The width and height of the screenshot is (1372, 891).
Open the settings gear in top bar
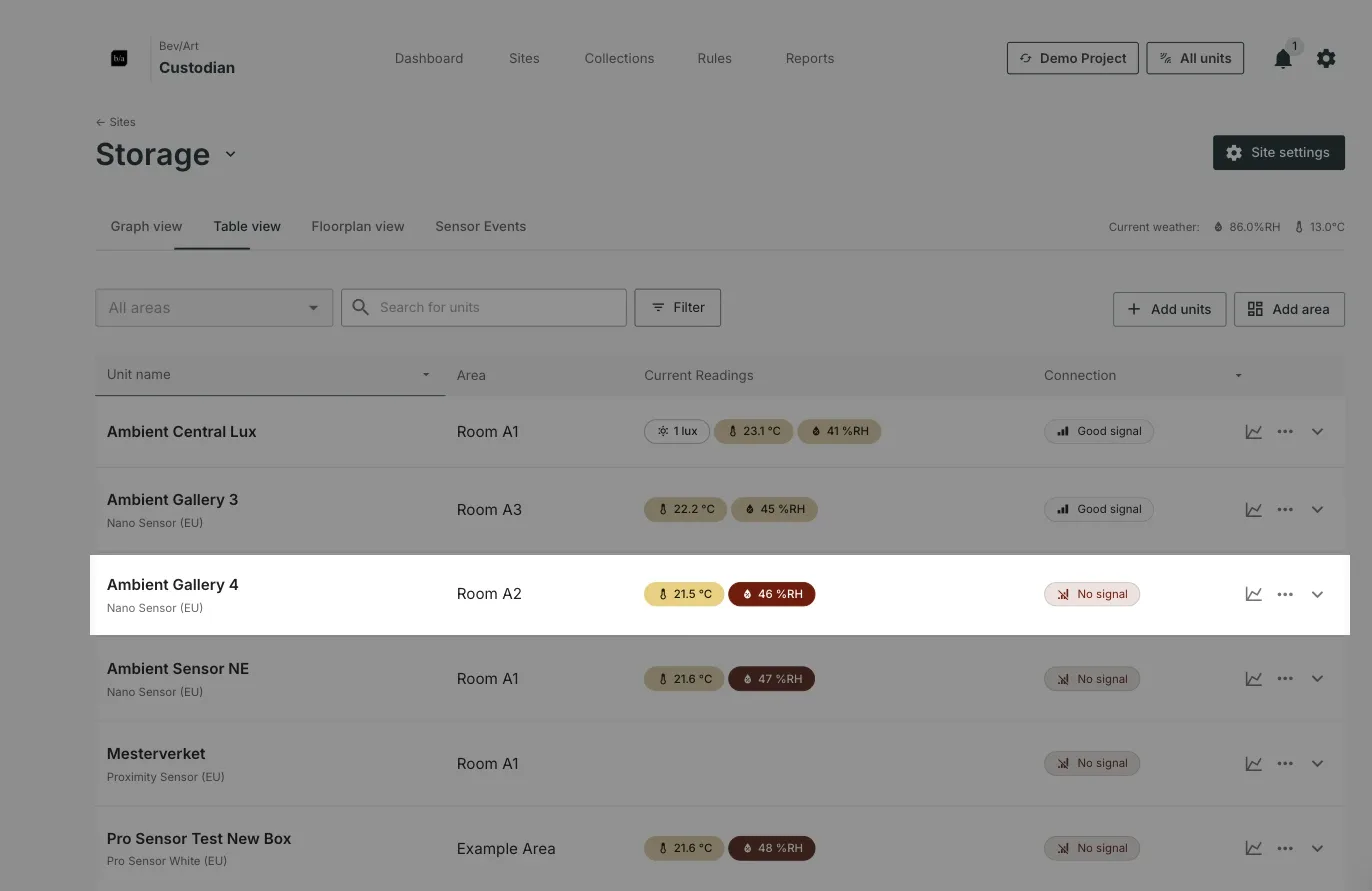[1326, 59]
